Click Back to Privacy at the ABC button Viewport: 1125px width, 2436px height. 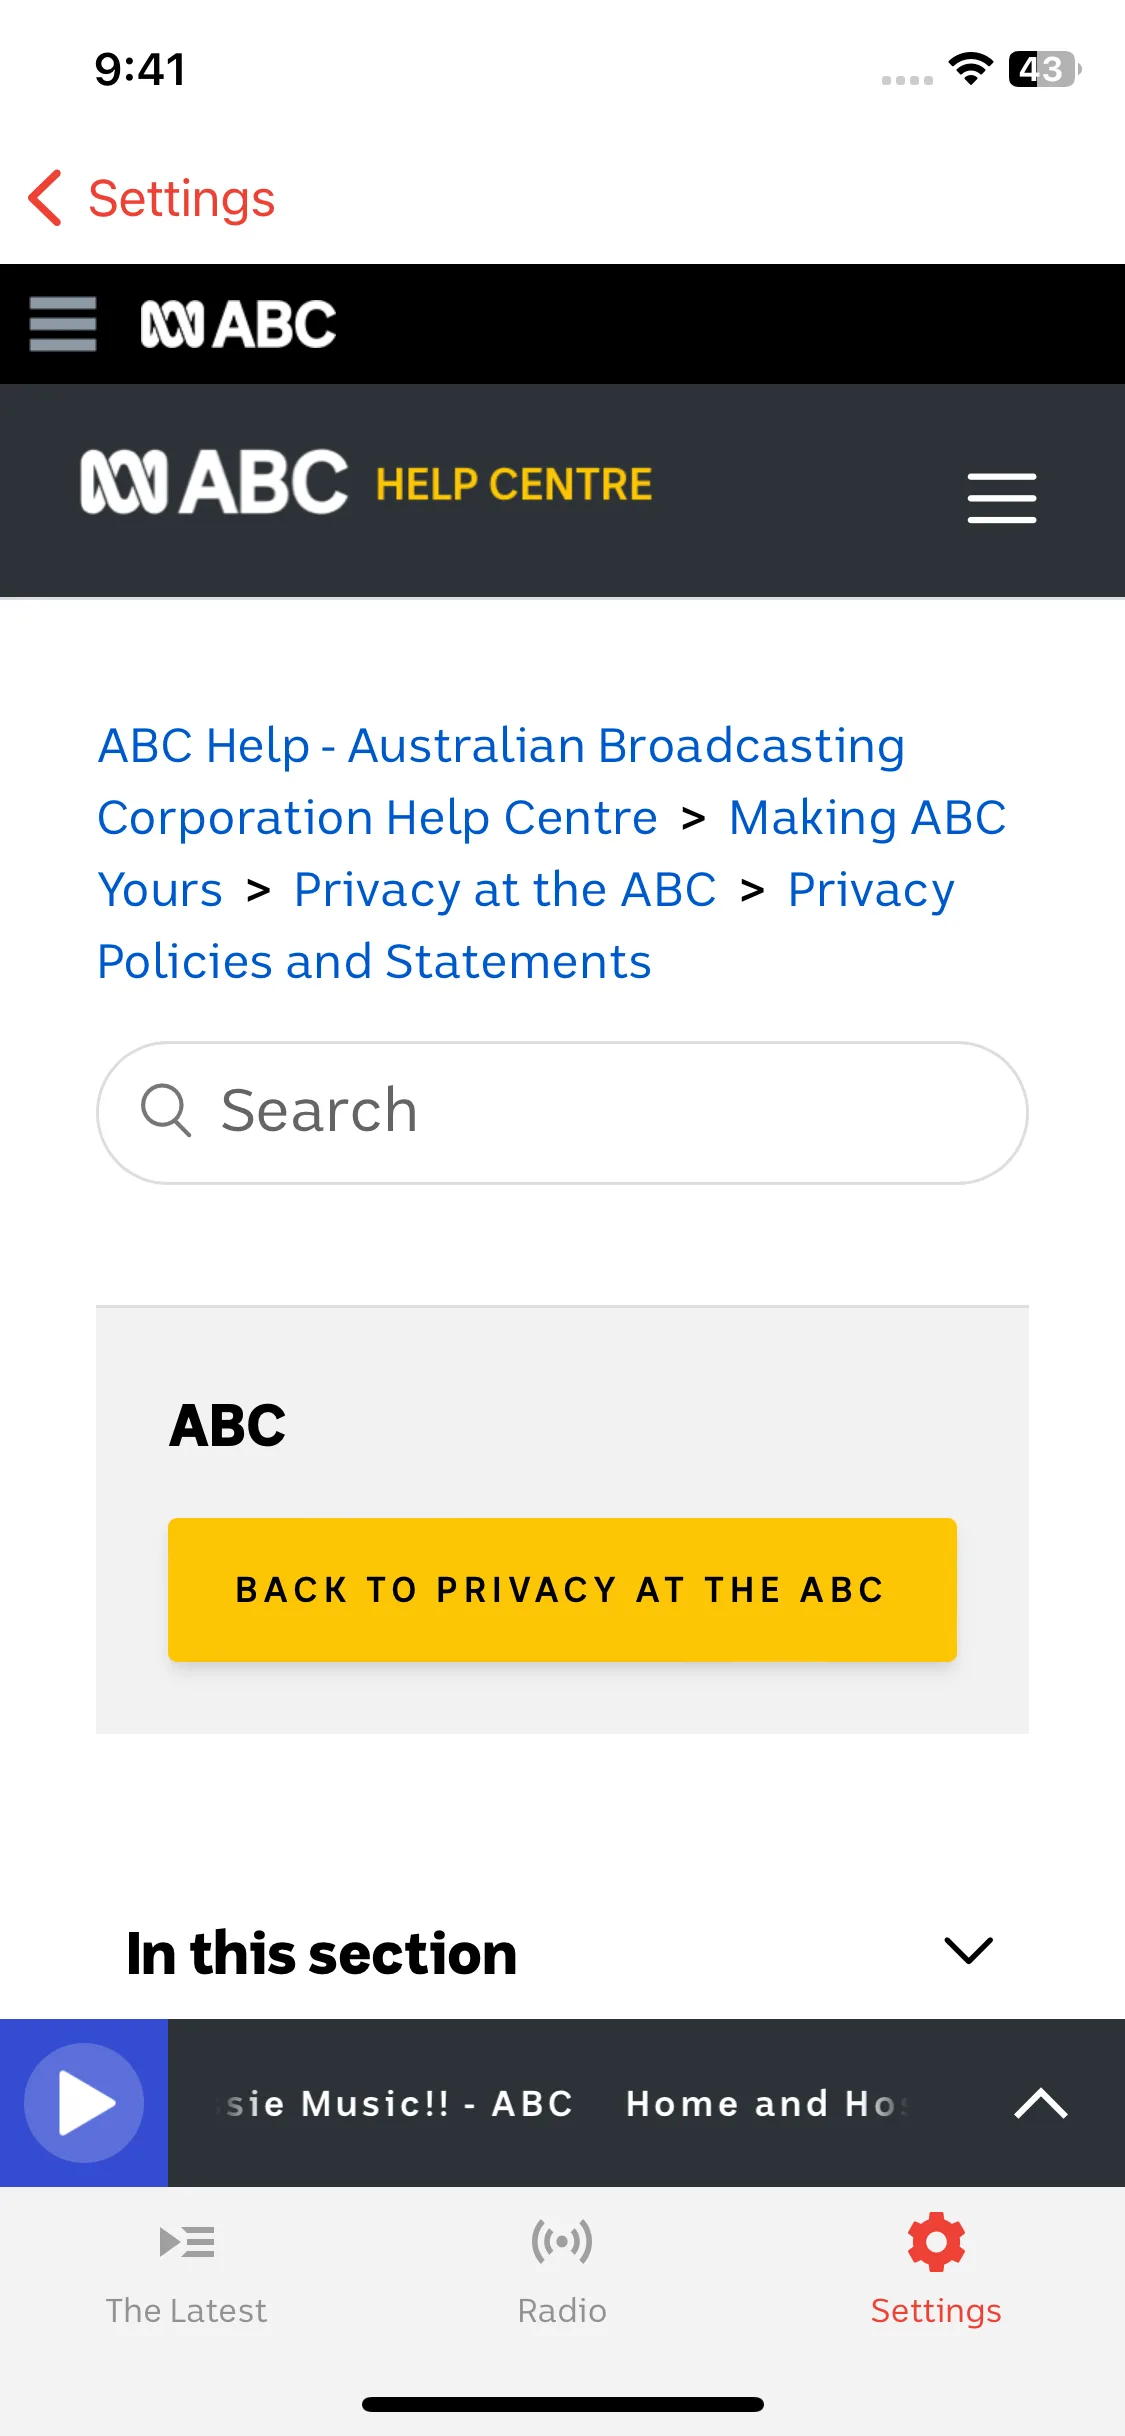pyautogui.click(x=562, y=1590)
